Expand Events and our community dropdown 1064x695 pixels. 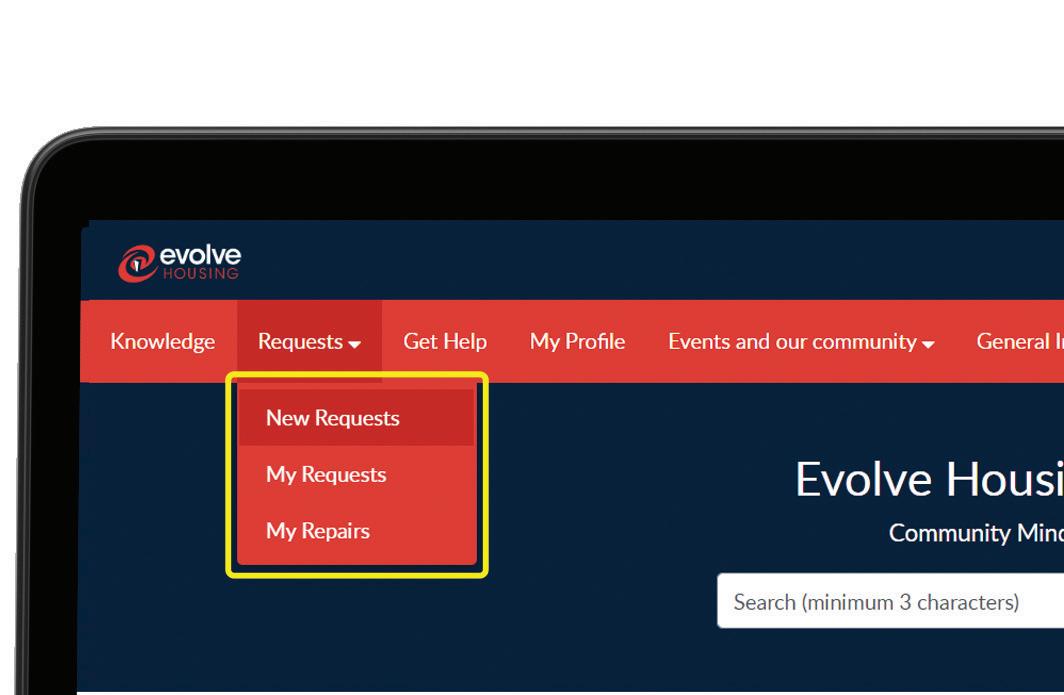(801, 341)
